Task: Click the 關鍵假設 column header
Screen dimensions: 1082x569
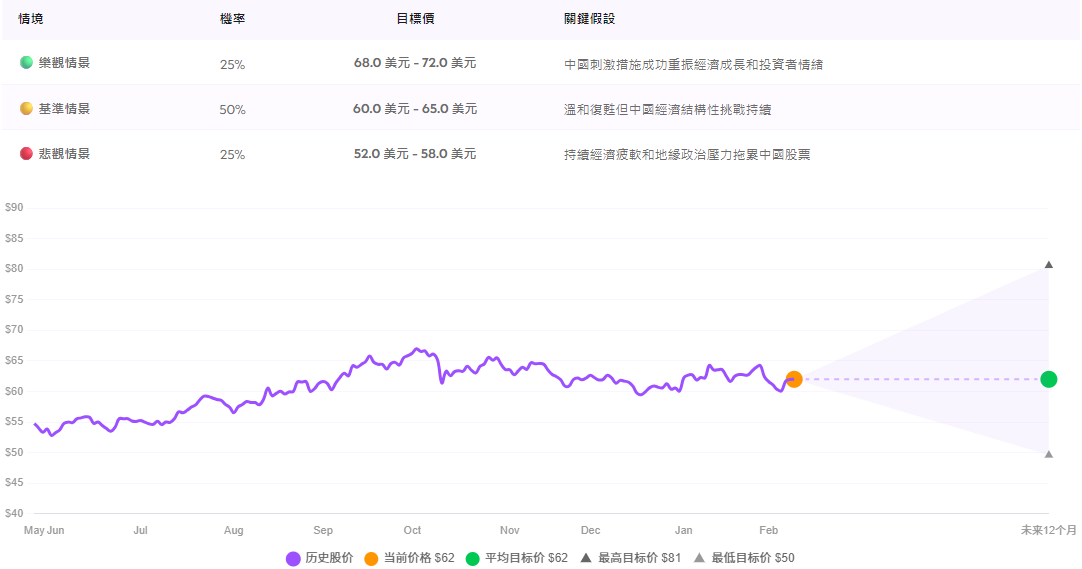Action: click(589, 19)
